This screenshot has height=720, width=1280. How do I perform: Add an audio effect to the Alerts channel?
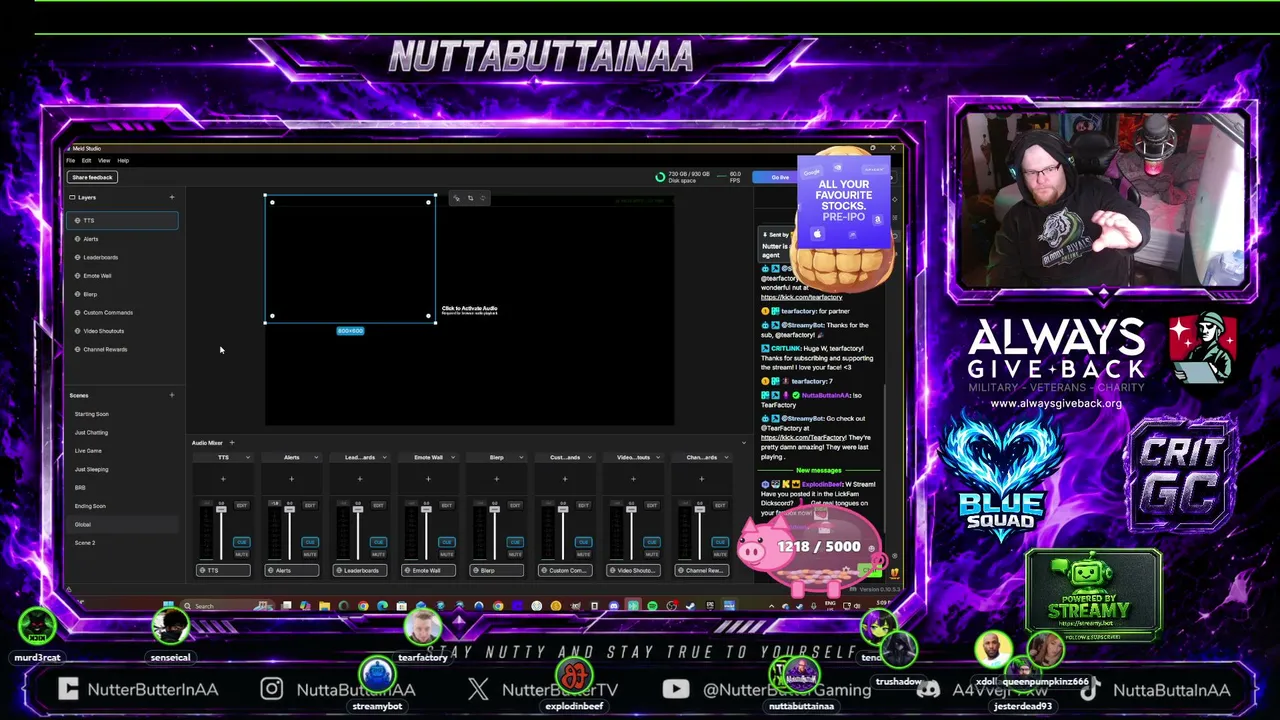pyautogui.click(x=291, y=479)
